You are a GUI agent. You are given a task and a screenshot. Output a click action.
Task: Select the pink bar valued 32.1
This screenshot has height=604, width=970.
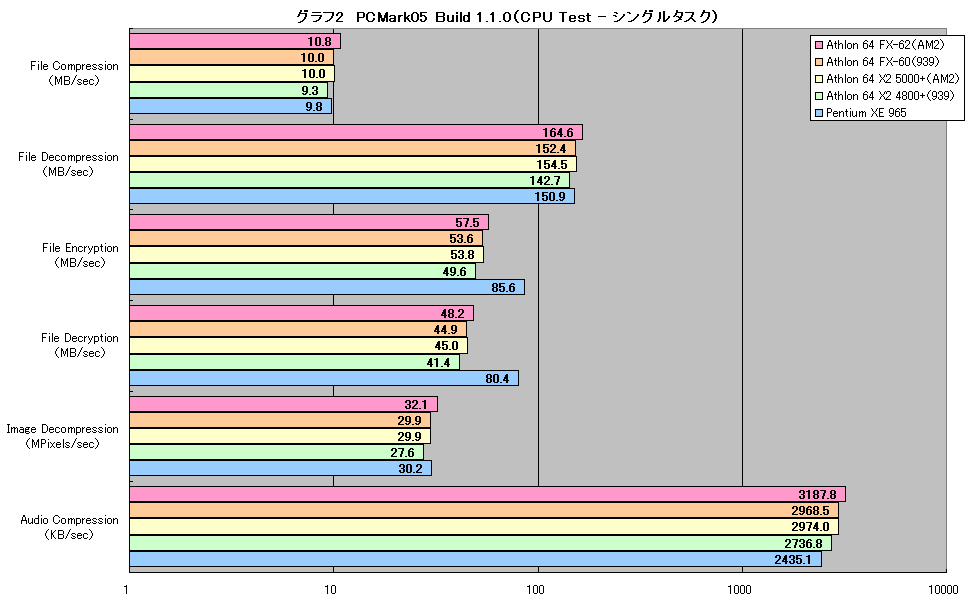(x=283, y=405)
